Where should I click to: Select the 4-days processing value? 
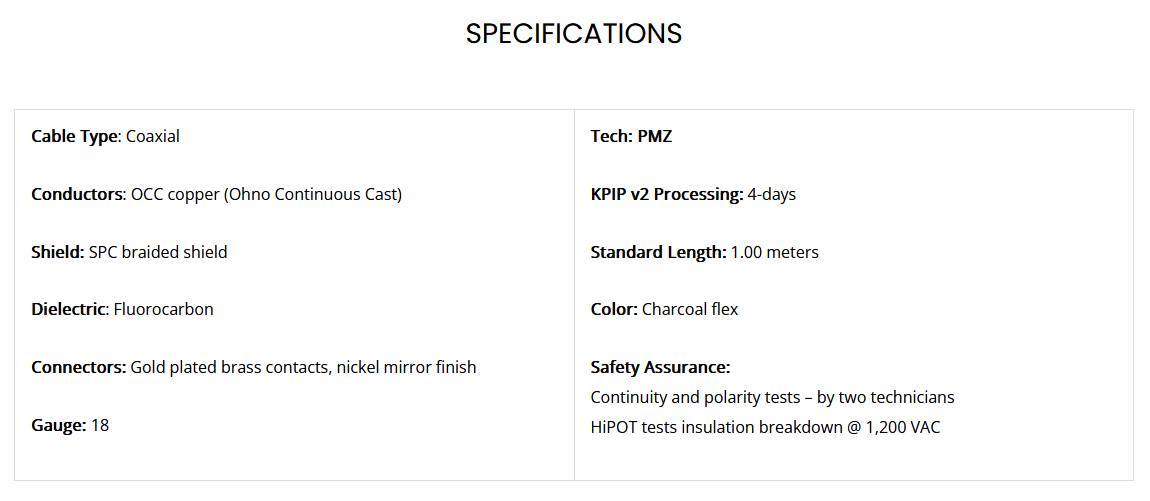(772, 194)
